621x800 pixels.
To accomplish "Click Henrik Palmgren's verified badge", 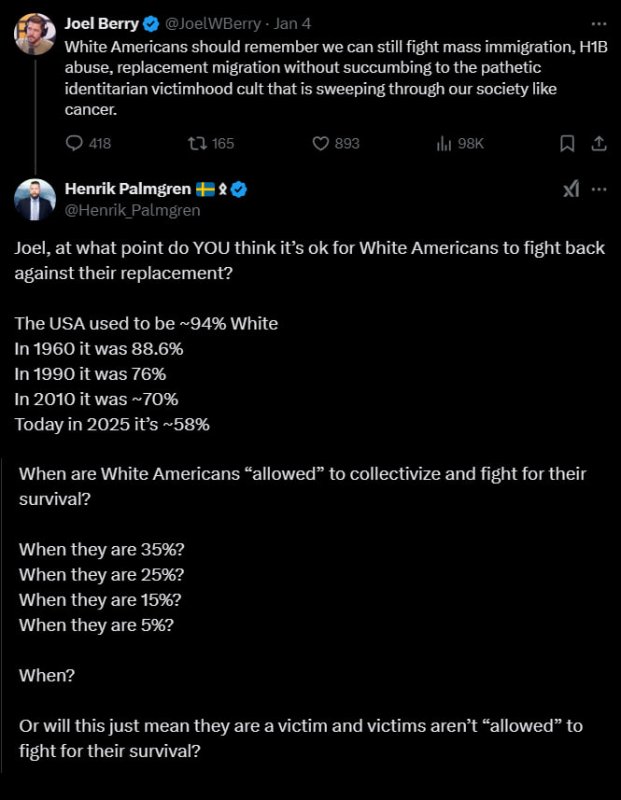I will coord(239,189).
